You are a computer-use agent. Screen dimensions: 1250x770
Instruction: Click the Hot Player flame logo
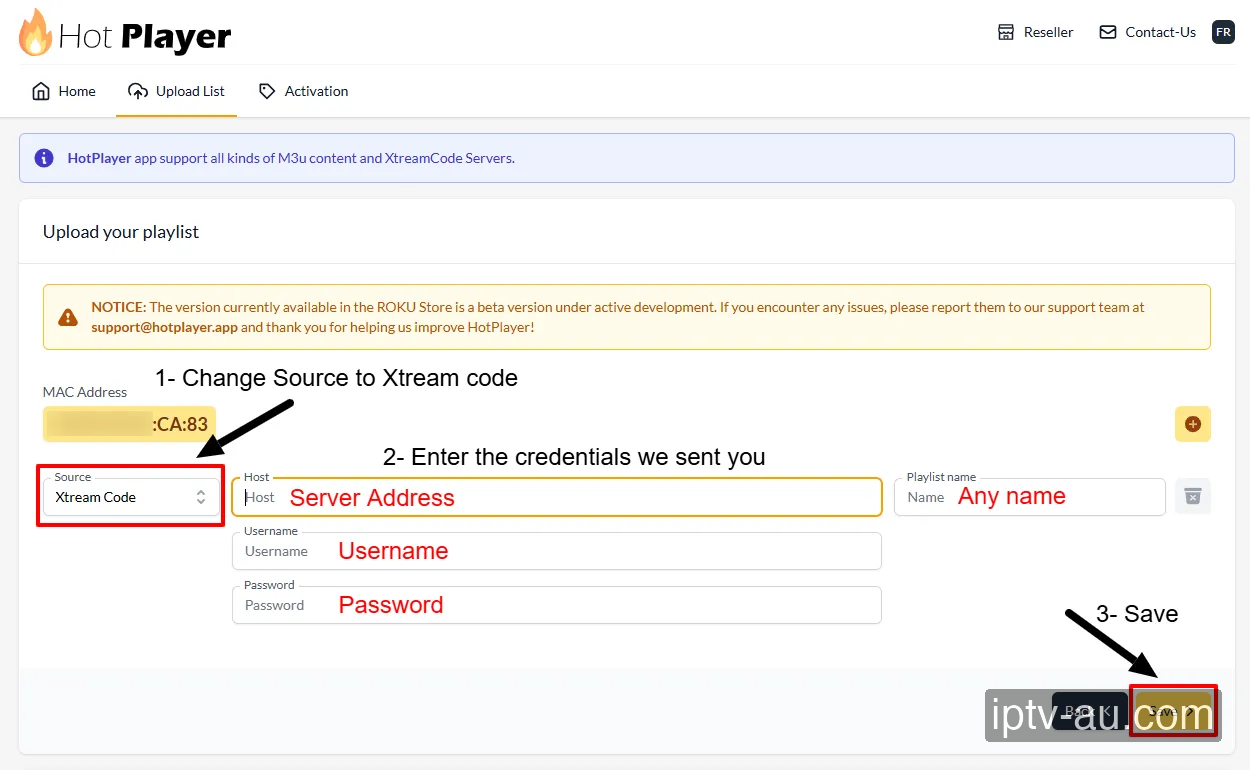(35, 32)
